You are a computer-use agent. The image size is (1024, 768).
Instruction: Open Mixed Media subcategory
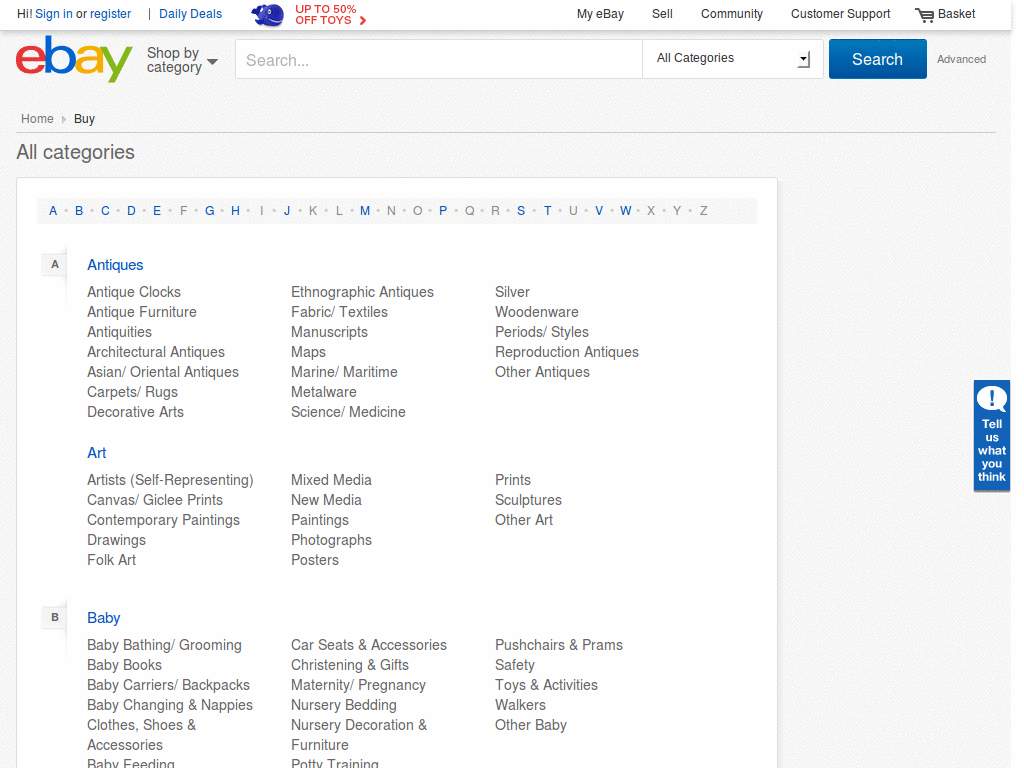331,480
